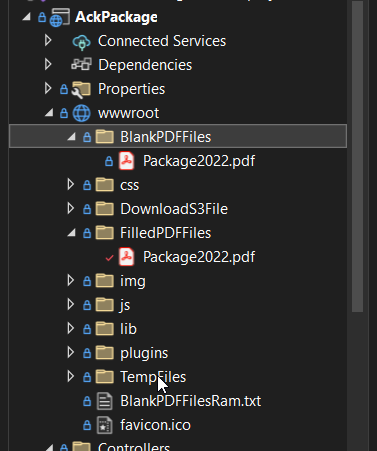
Task: Expand the DownloadS3File folder
Action: pyautogui.click(x=70, y=208)
